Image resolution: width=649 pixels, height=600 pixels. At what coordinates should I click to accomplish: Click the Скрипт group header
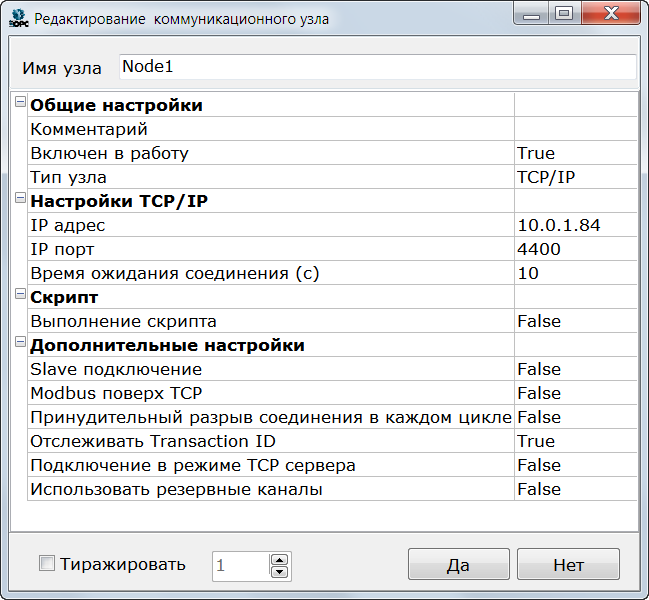pyautogui.click(x=64, y=297)
